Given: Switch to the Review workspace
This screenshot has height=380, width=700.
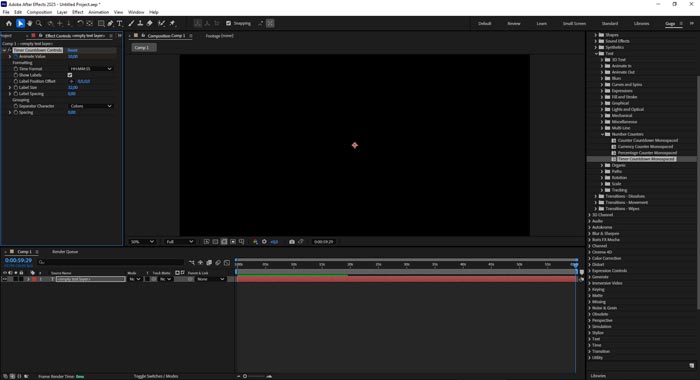Looking at the screenshot, I should tap(514, 24).
